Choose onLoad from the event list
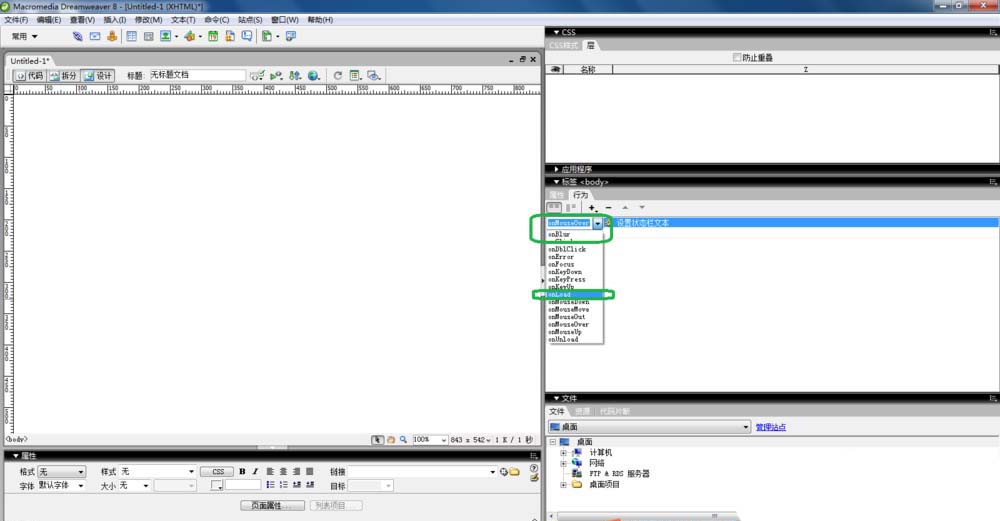The width and height of the screenshot is (1000, 521). [x=566, y=294]
